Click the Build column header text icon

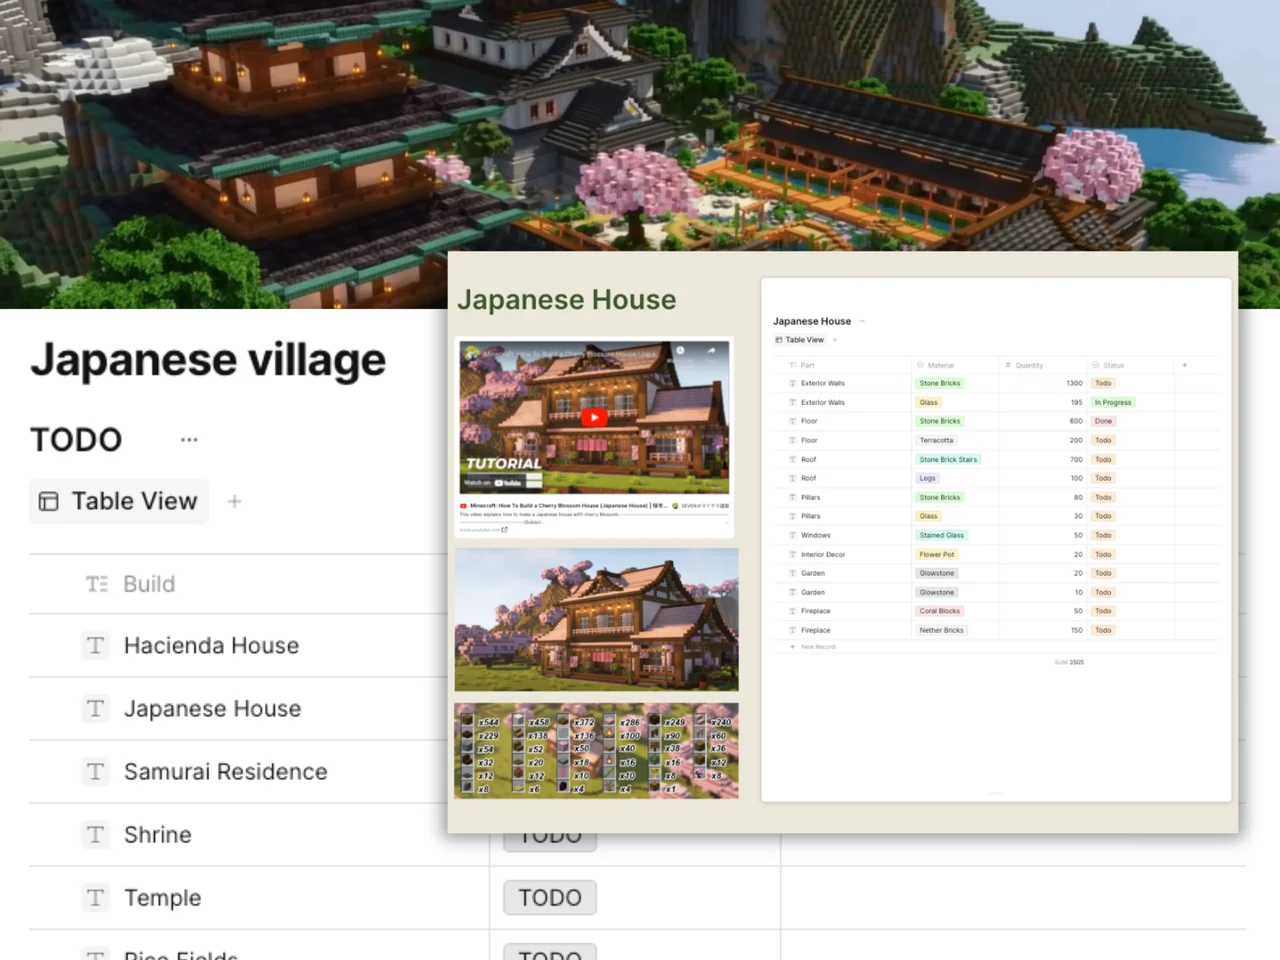(x=96, y=584)
